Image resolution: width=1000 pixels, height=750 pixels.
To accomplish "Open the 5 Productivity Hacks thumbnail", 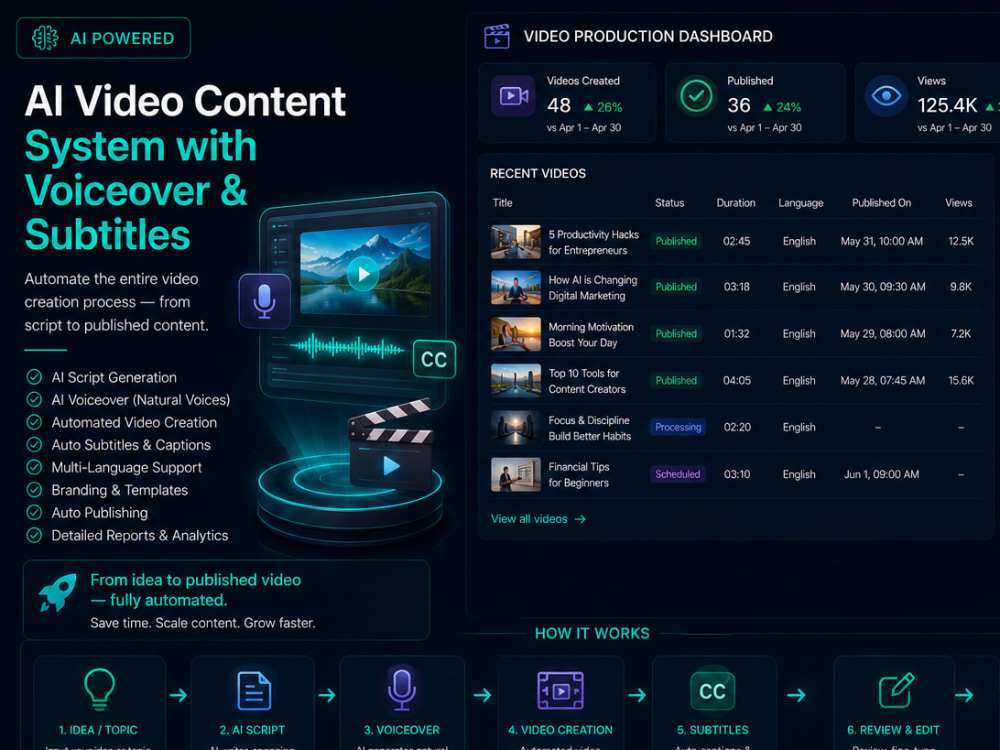I will pos(516,242).
